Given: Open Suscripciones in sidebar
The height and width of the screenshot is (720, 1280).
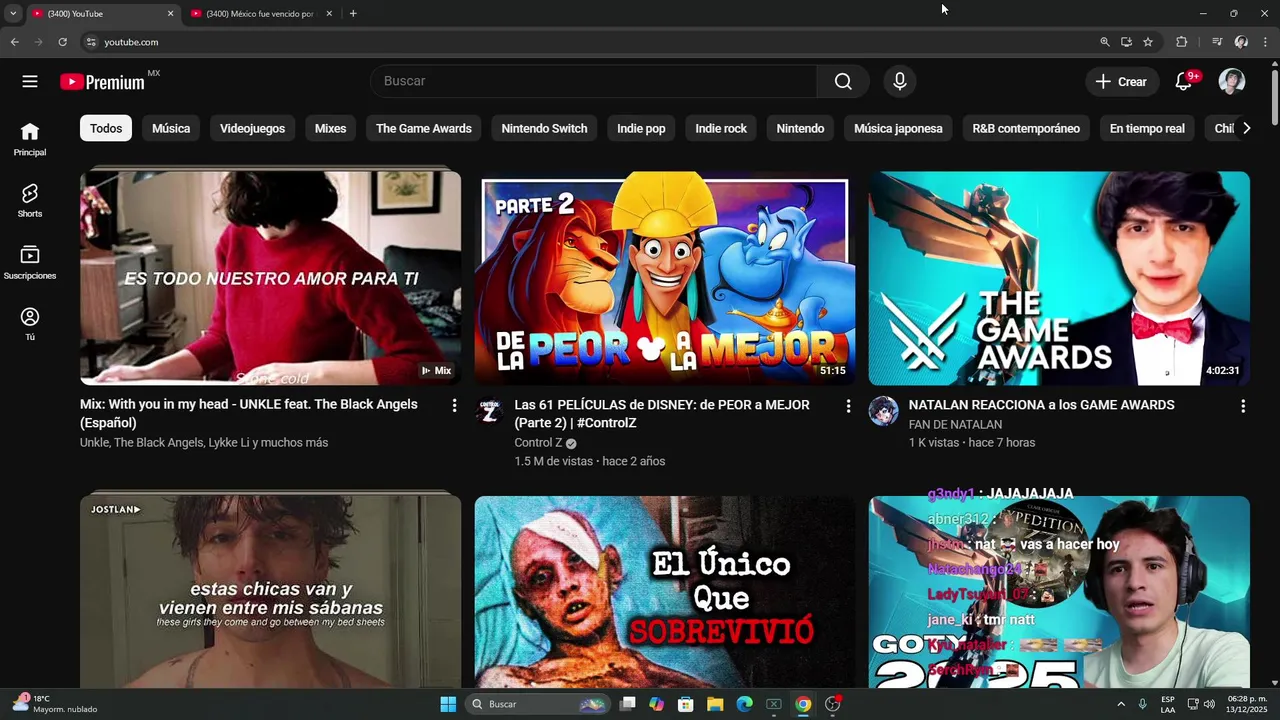Looking at the screenshot, I should [x=30, y=263].
